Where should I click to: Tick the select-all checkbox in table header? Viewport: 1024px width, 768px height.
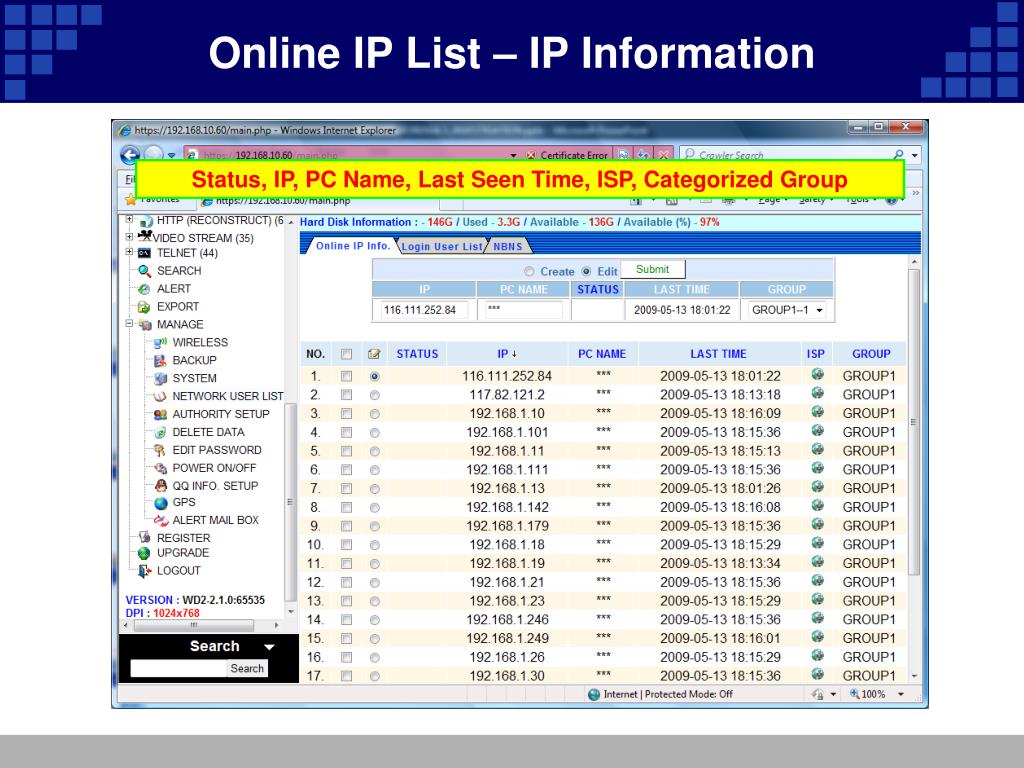346,354
